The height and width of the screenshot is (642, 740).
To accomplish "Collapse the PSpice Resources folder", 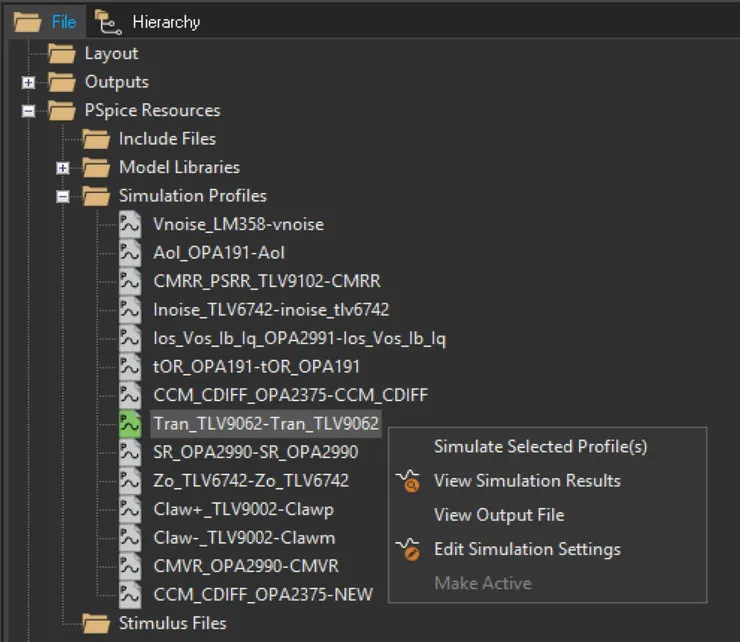I will (x=28, y=111).
